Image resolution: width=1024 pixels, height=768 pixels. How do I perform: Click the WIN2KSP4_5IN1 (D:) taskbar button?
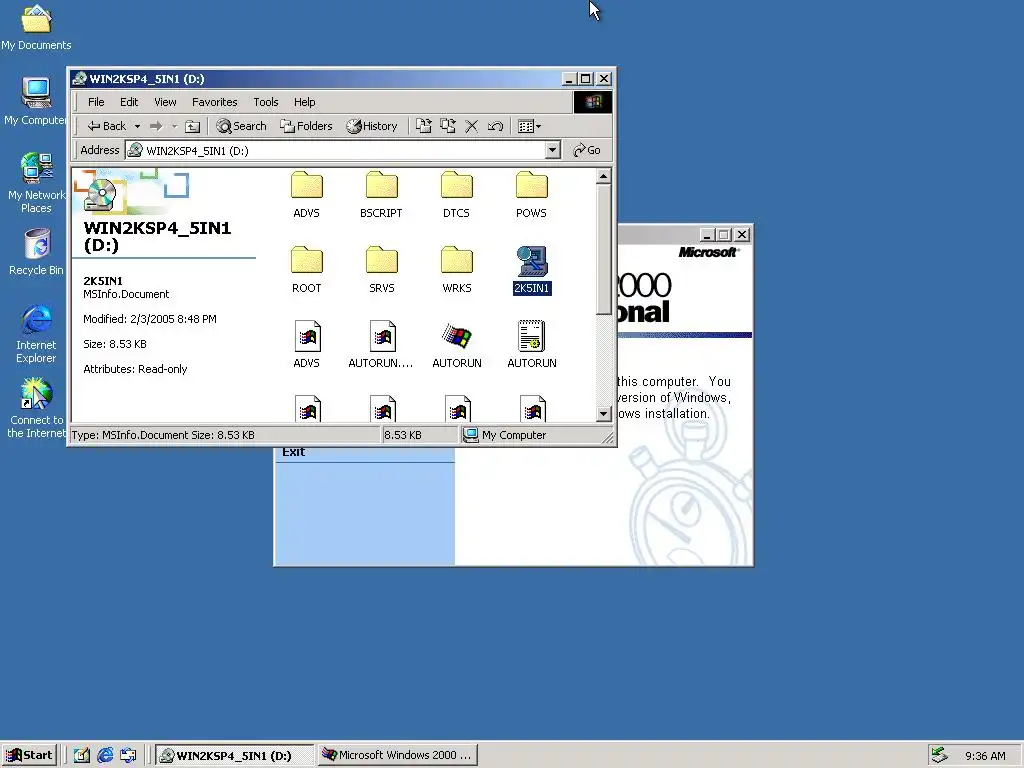pyautogui.click(x=234, y=755)
